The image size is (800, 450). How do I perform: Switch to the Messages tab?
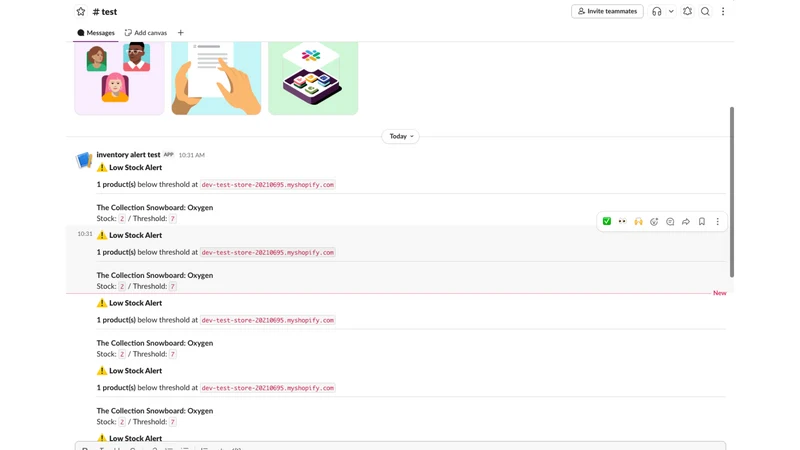(x=96, y=33)
